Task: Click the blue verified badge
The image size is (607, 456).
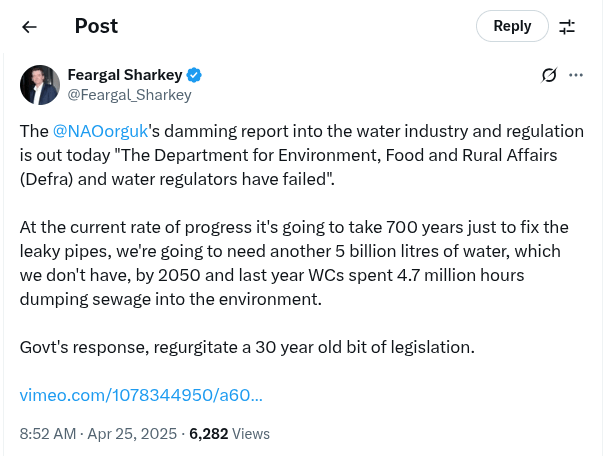Action: [194, 75]
